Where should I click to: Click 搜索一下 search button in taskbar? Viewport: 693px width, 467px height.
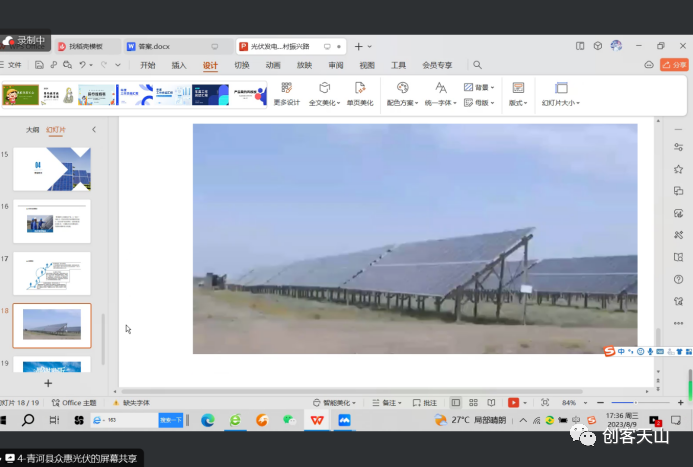point(171,420)
